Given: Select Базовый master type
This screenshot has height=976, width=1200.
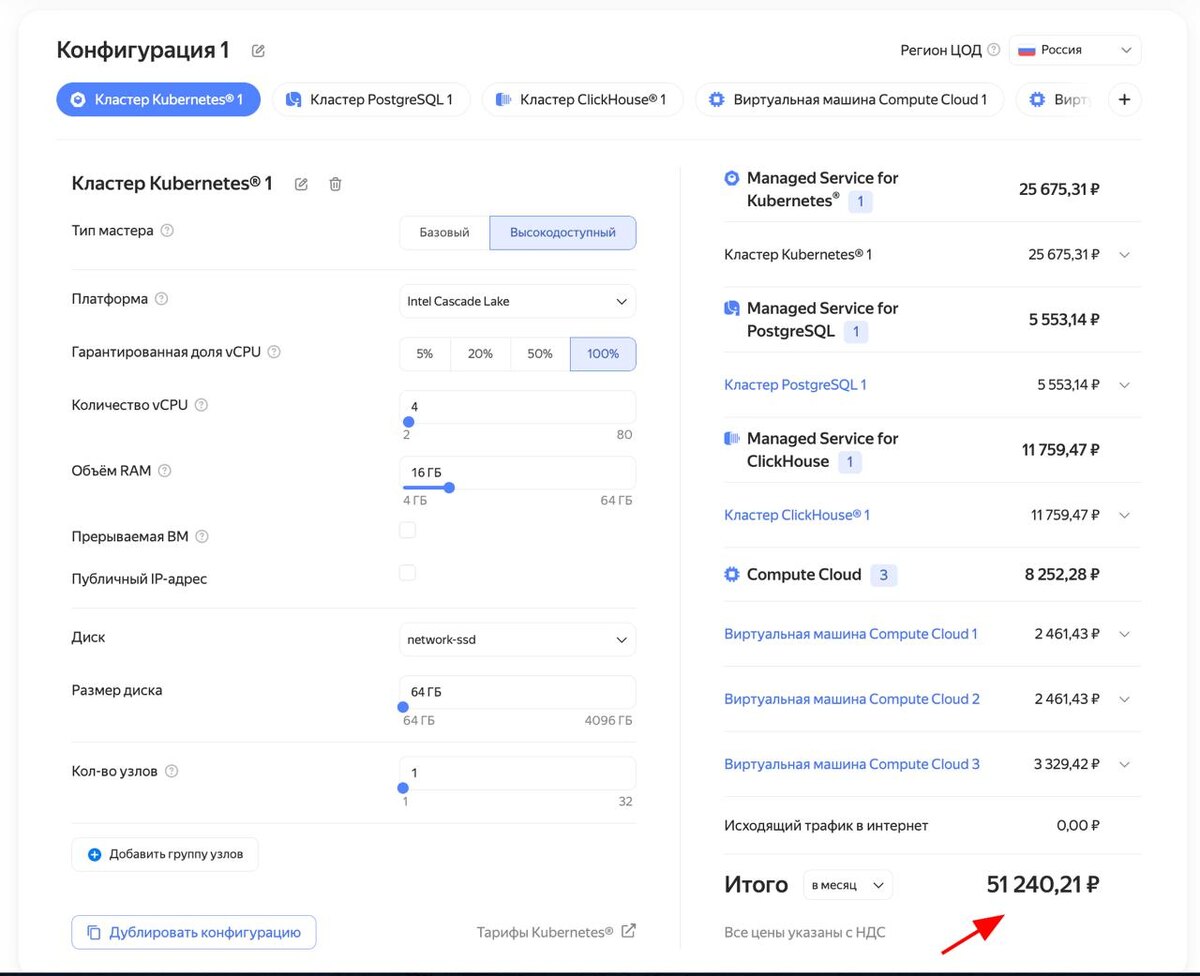Looking at the screenshot, I should pos(444,232).
